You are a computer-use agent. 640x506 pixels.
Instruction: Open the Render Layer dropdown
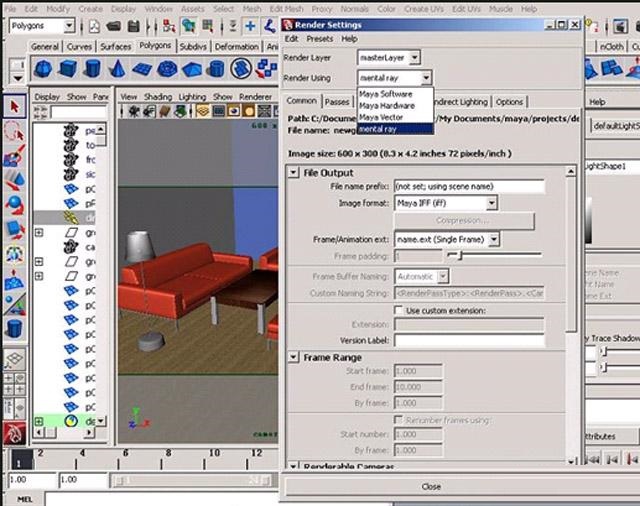click(x=414, y=58)
